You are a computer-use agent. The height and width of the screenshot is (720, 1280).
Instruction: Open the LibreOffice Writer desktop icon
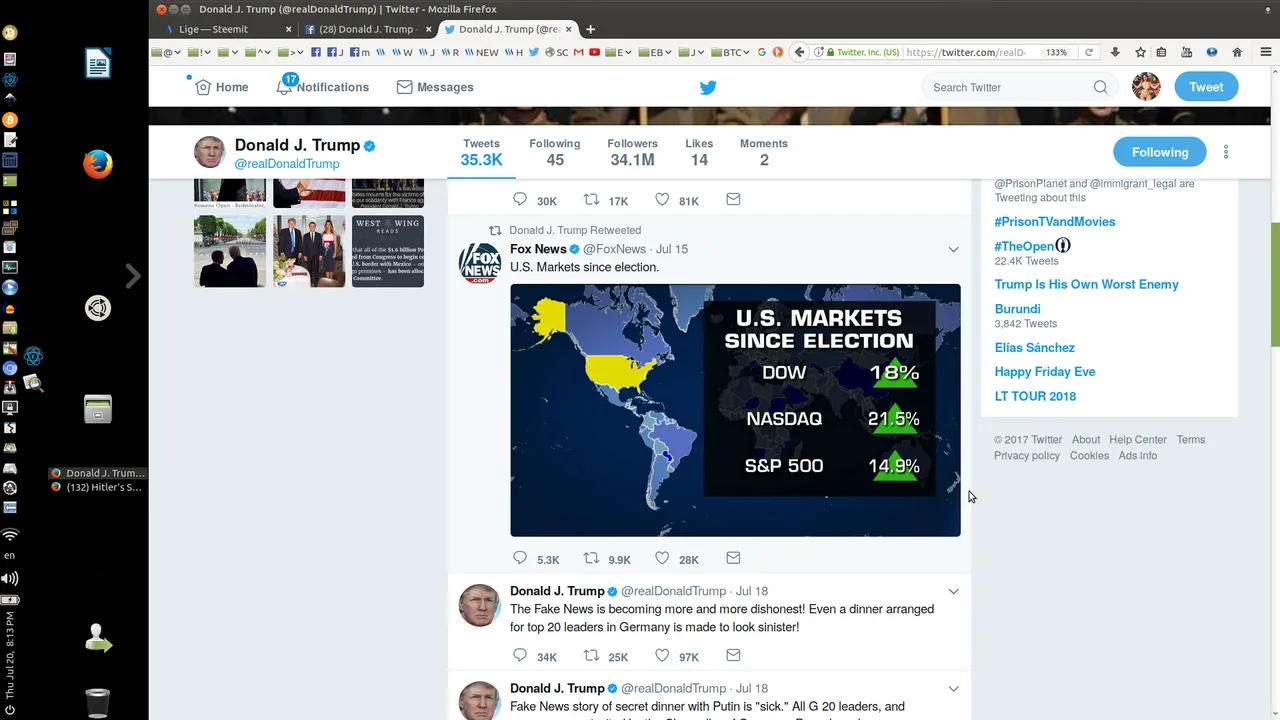[97, 65]
